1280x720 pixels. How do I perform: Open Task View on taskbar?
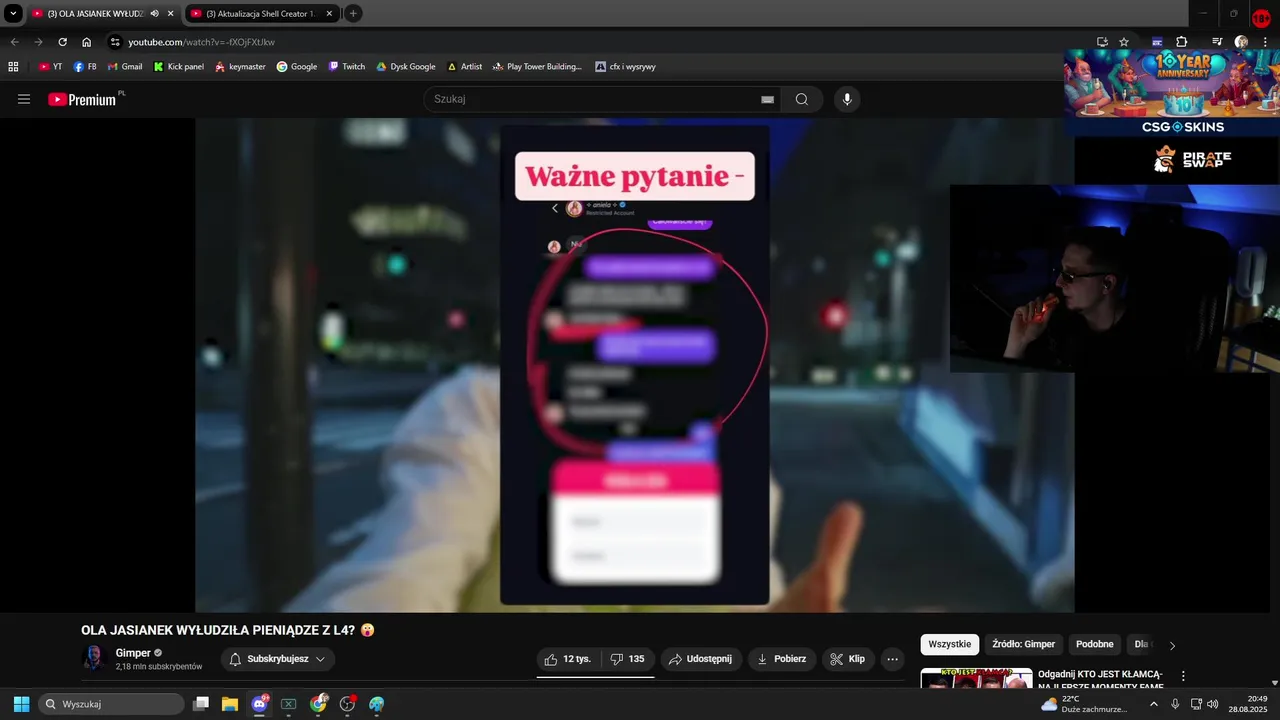click(201, 704)
